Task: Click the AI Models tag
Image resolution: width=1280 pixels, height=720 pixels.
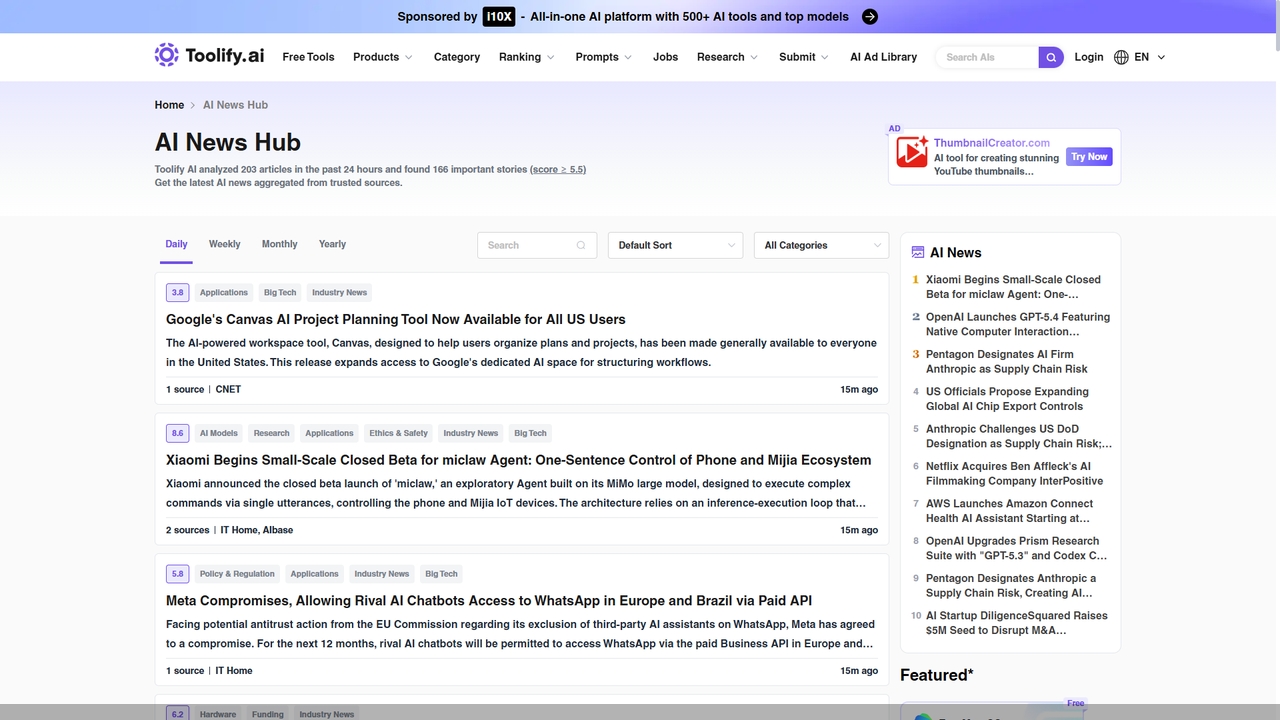Action: tap(219, 433)
